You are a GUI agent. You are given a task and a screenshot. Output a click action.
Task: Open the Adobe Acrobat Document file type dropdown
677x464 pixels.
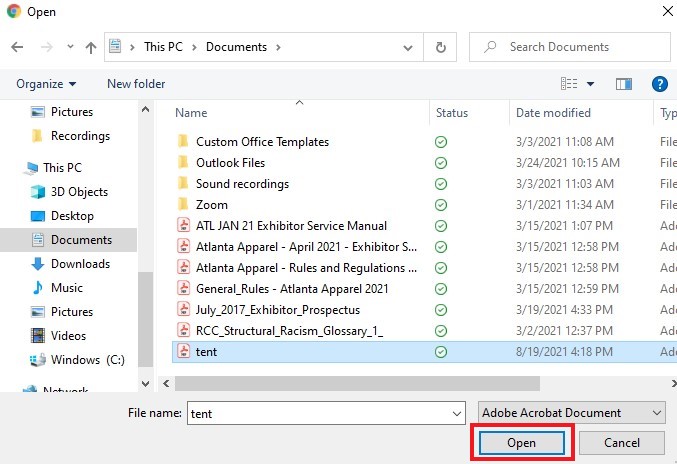572,413
